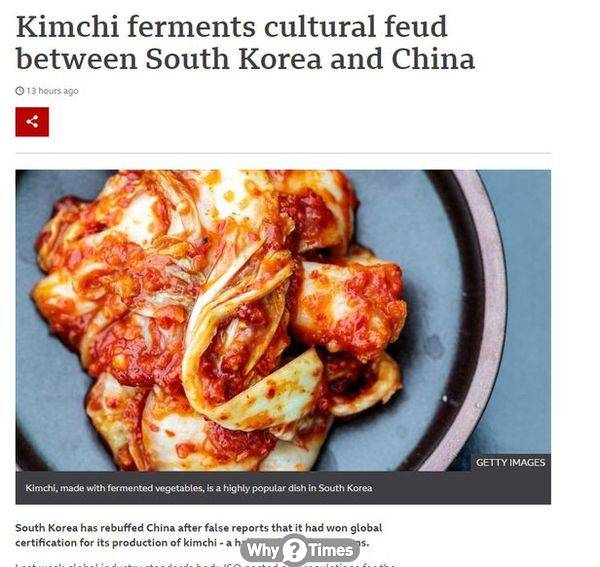Image resolution: width=600 pixels, height=567 pixels.
Task: Click the bold intro paragraph starting 'South Korea has rebuffed'
Action: tap(199, 535)
